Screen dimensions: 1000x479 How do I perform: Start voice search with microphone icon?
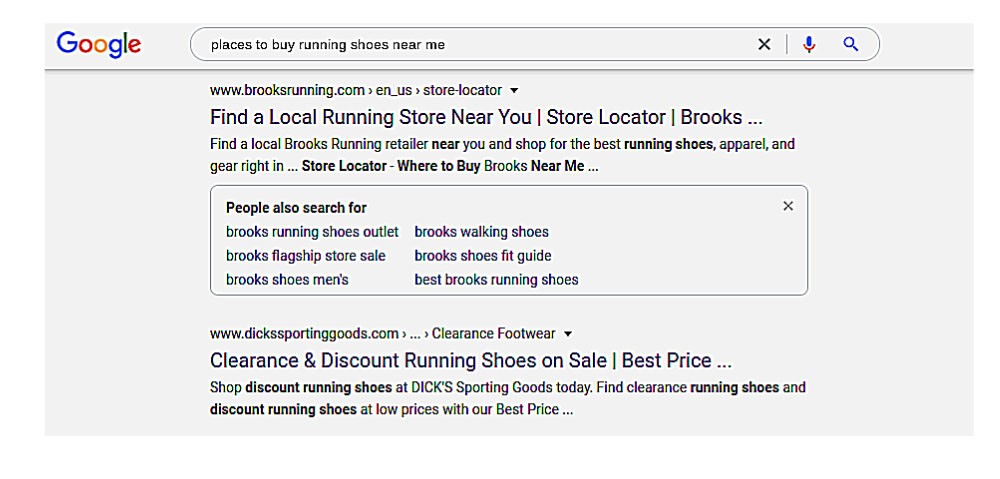(809, 44)
